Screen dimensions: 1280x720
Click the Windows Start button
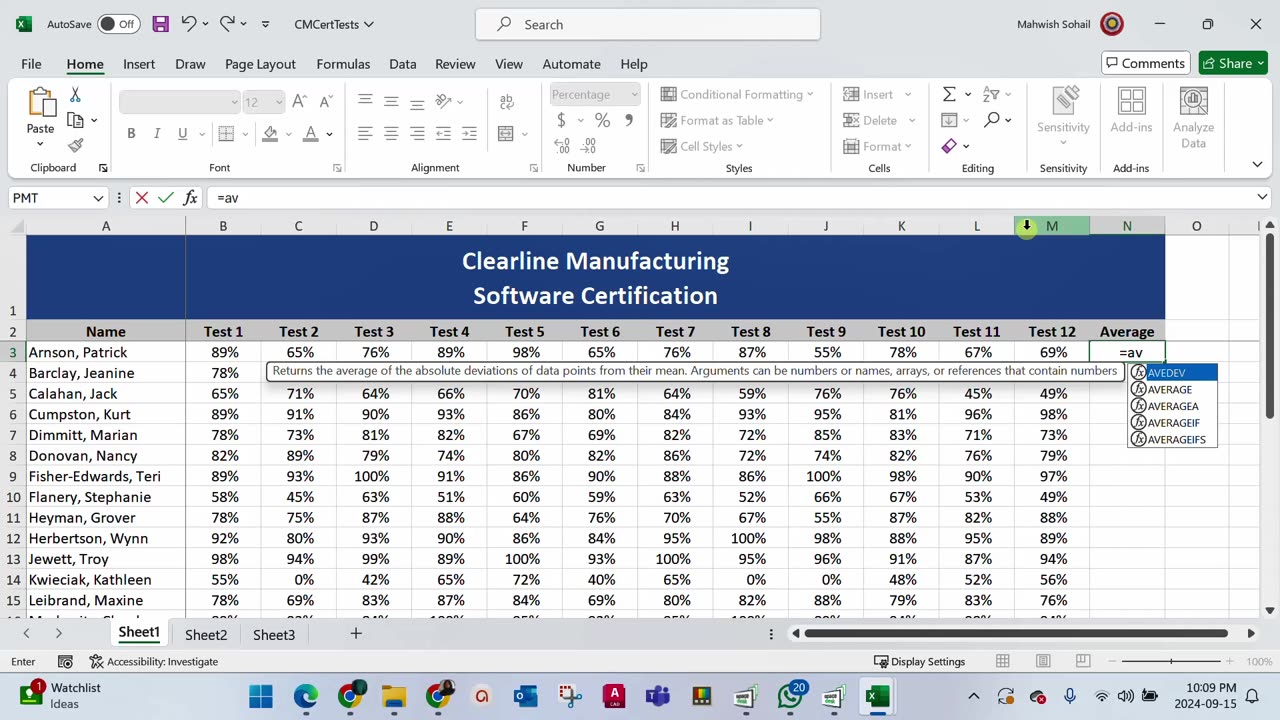coord(261,696)
